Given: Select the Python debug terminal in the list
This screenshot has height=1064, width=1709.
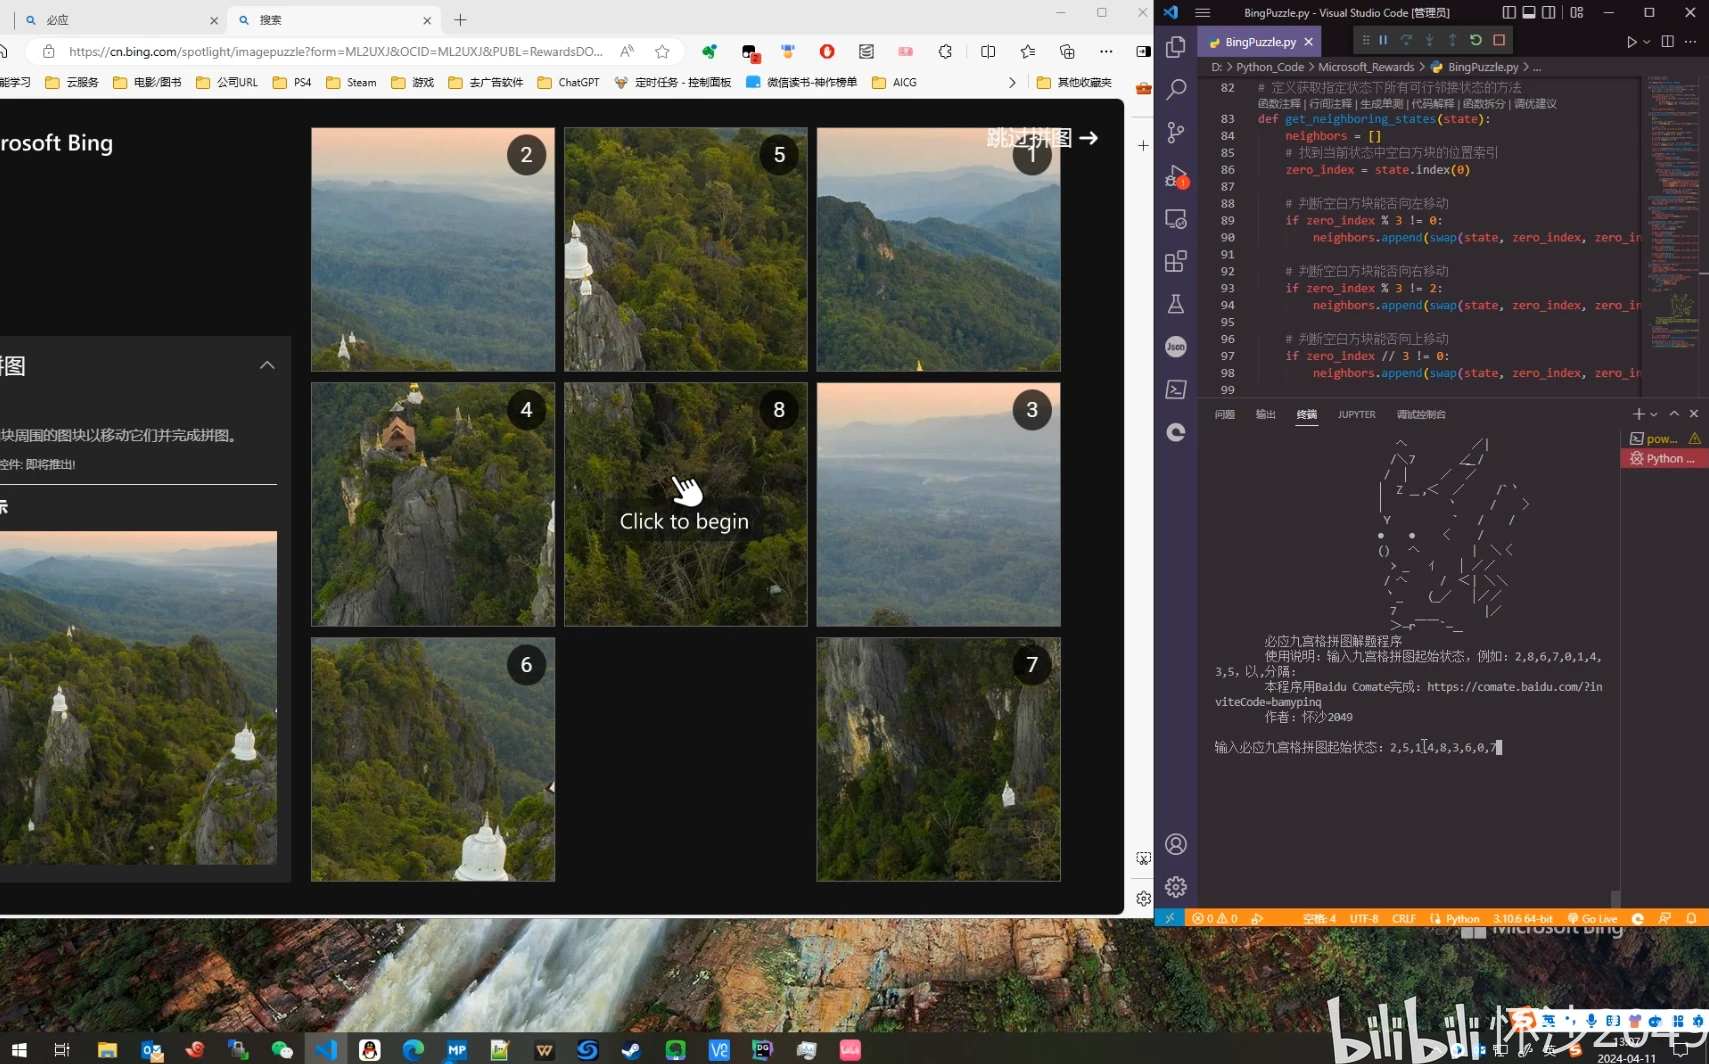Looking at the screenshot, I should point(1664,459).
